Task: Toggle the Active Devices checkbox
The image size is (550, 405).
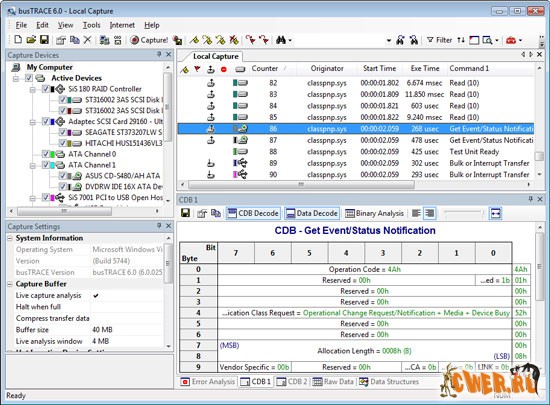Action: (x=29, y=78)
